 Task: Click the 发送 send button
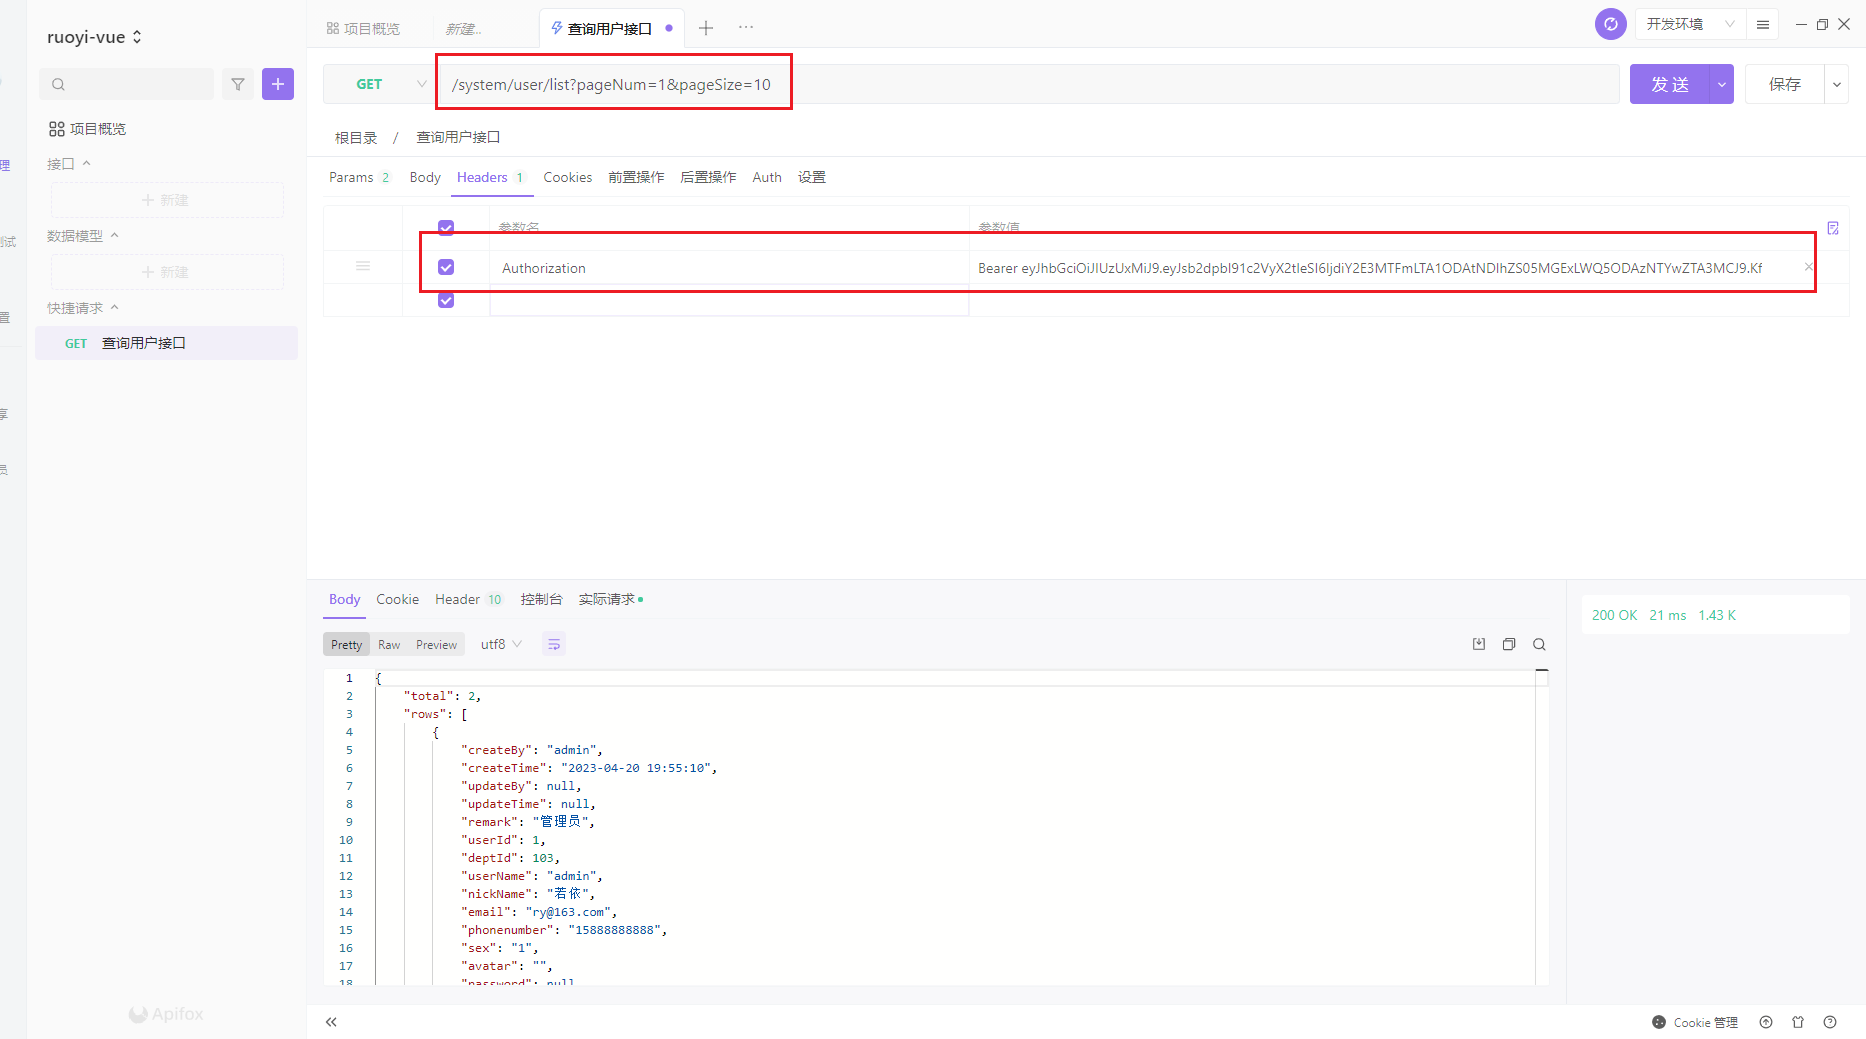click(1670, 85)
